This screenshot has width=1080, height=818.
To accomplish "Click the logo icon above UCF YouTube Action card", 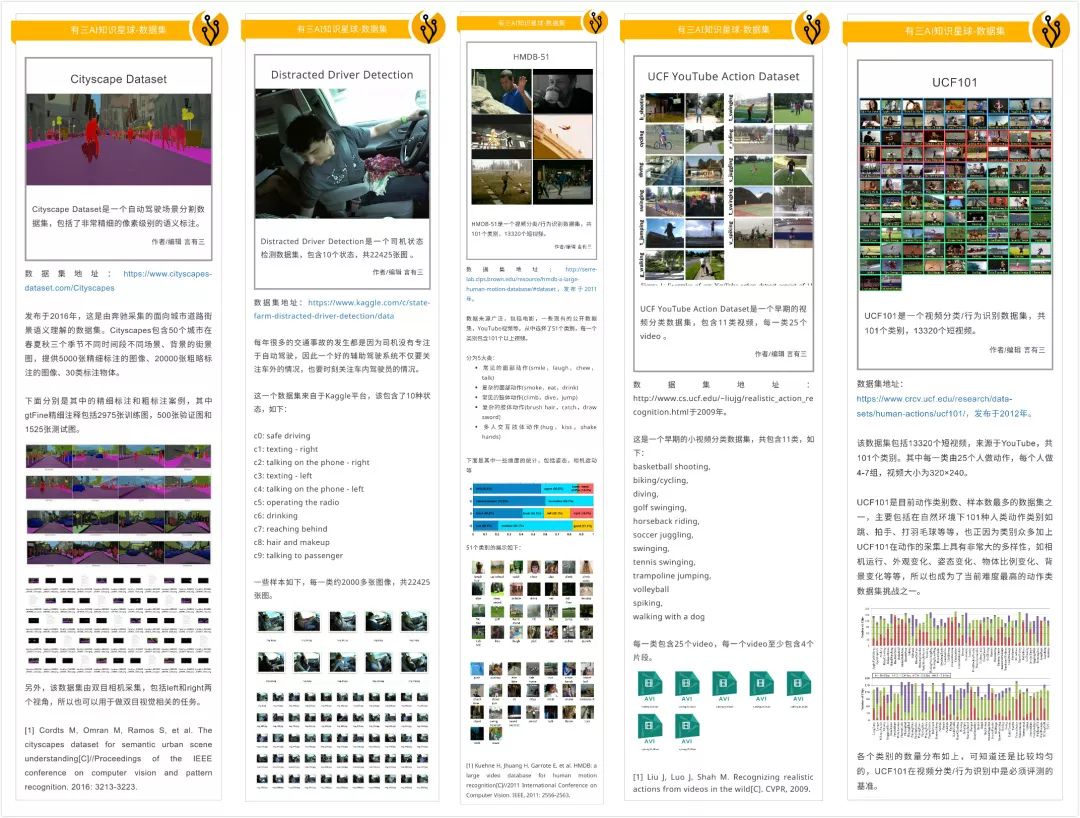I will 811,28.
